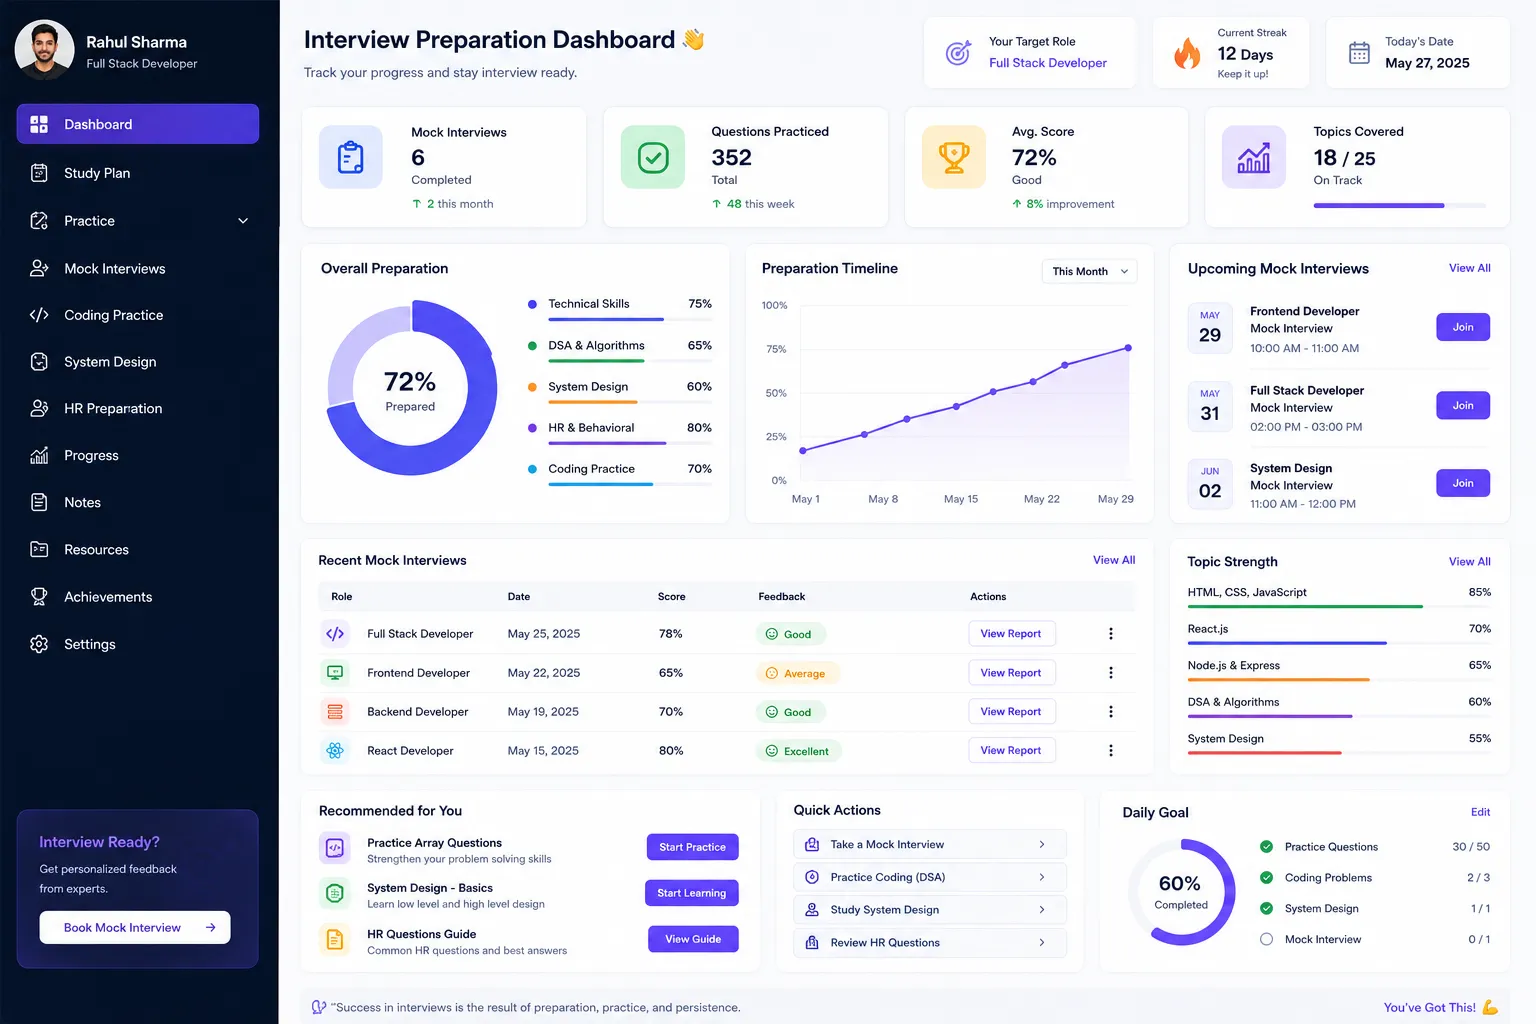Click the 72% Prepared donut chart
1536x1024 pixels.
pos(411,388)
